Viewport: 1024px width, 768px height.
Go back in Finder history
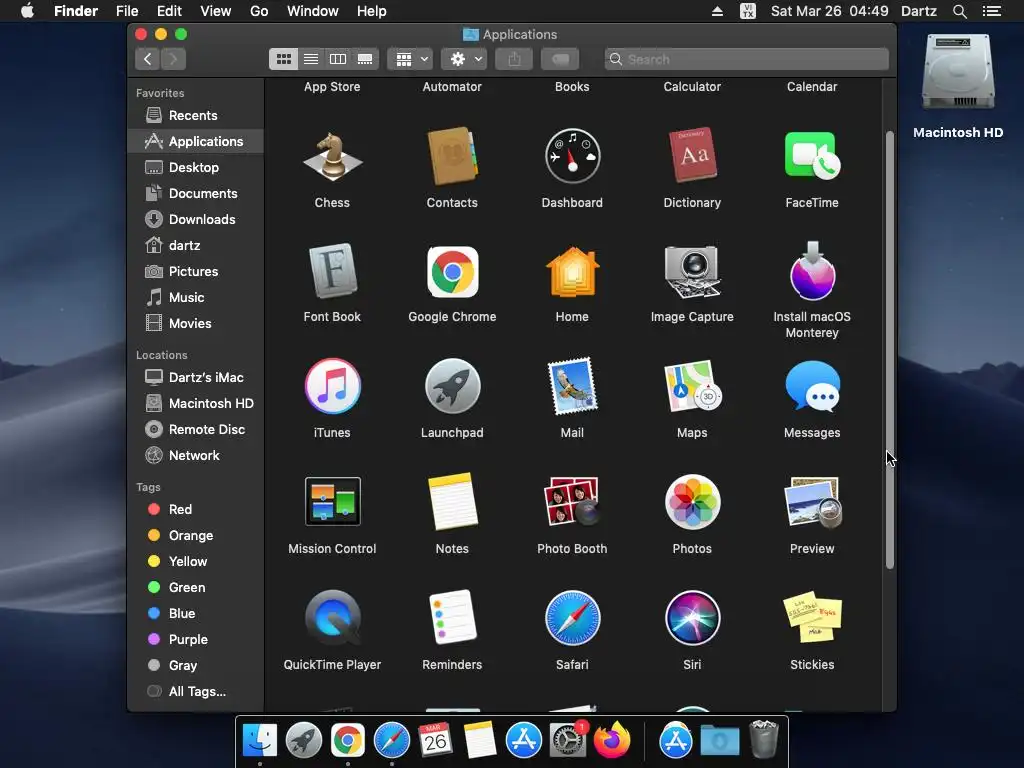[x=148, y=59]
